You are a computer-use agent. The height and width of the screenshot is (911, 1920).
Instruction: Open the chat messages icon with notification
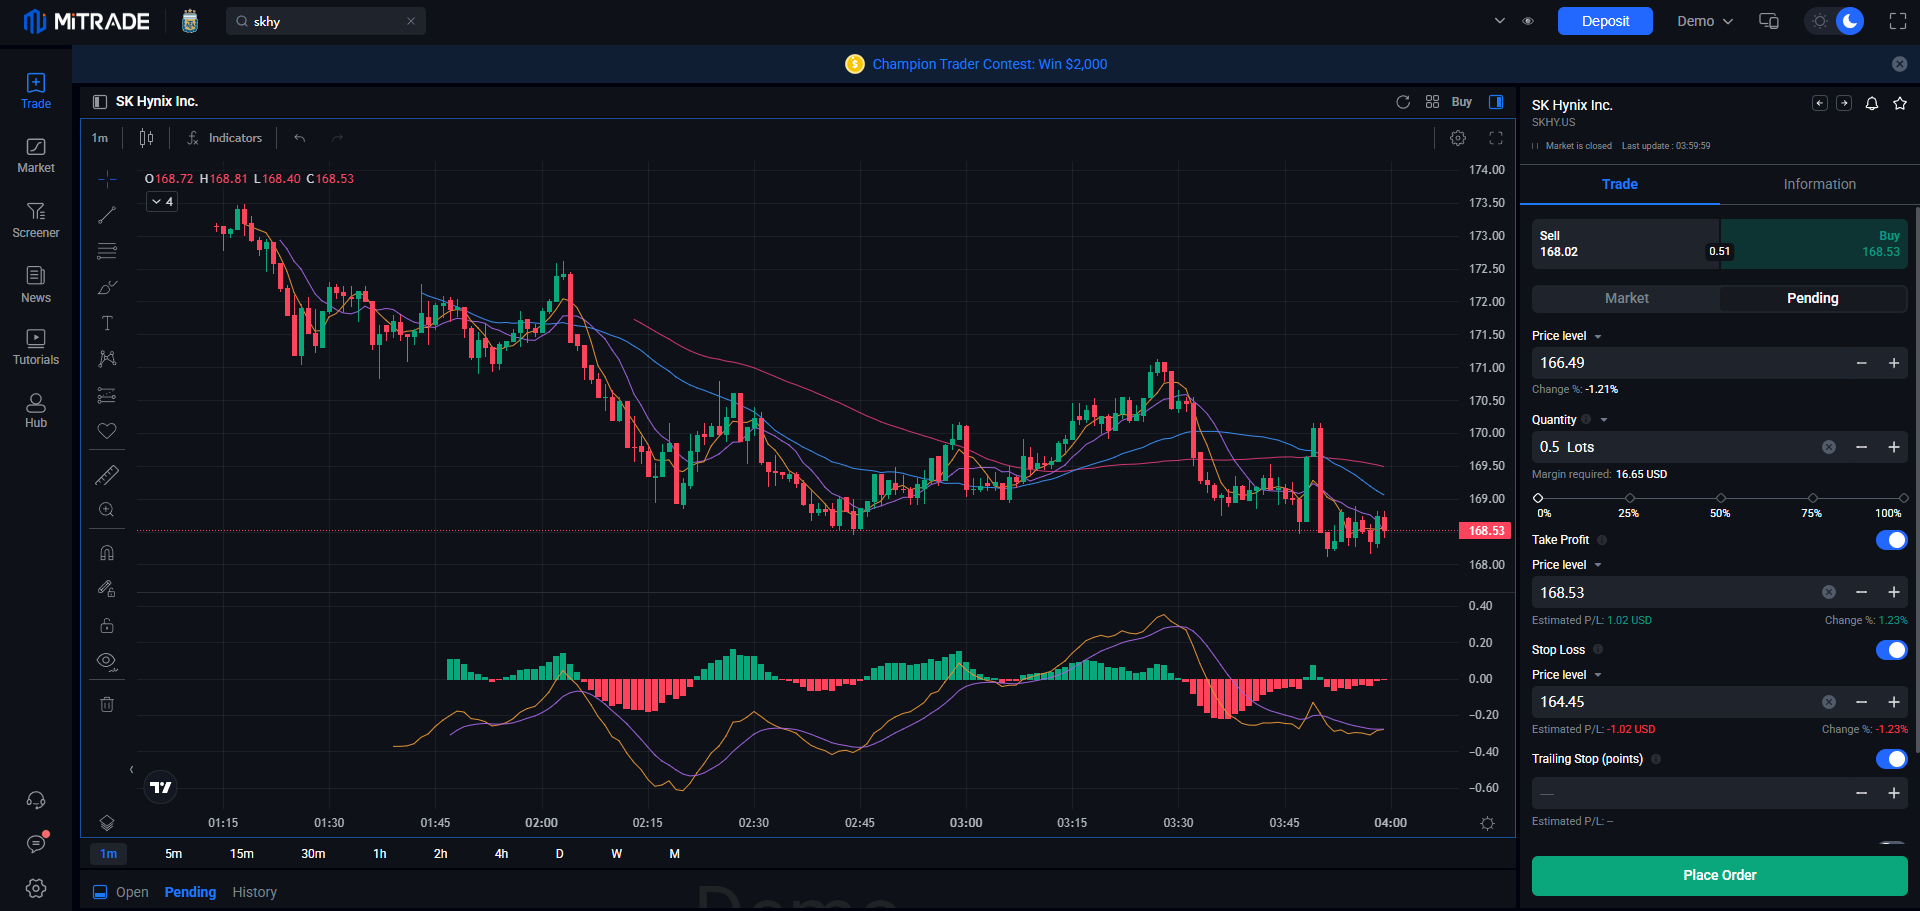pos(36,844)
